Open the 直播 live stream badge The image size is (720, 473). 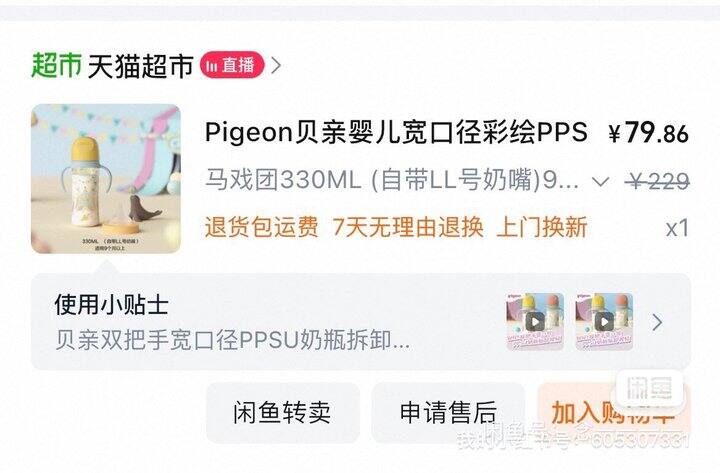[232, 65]
